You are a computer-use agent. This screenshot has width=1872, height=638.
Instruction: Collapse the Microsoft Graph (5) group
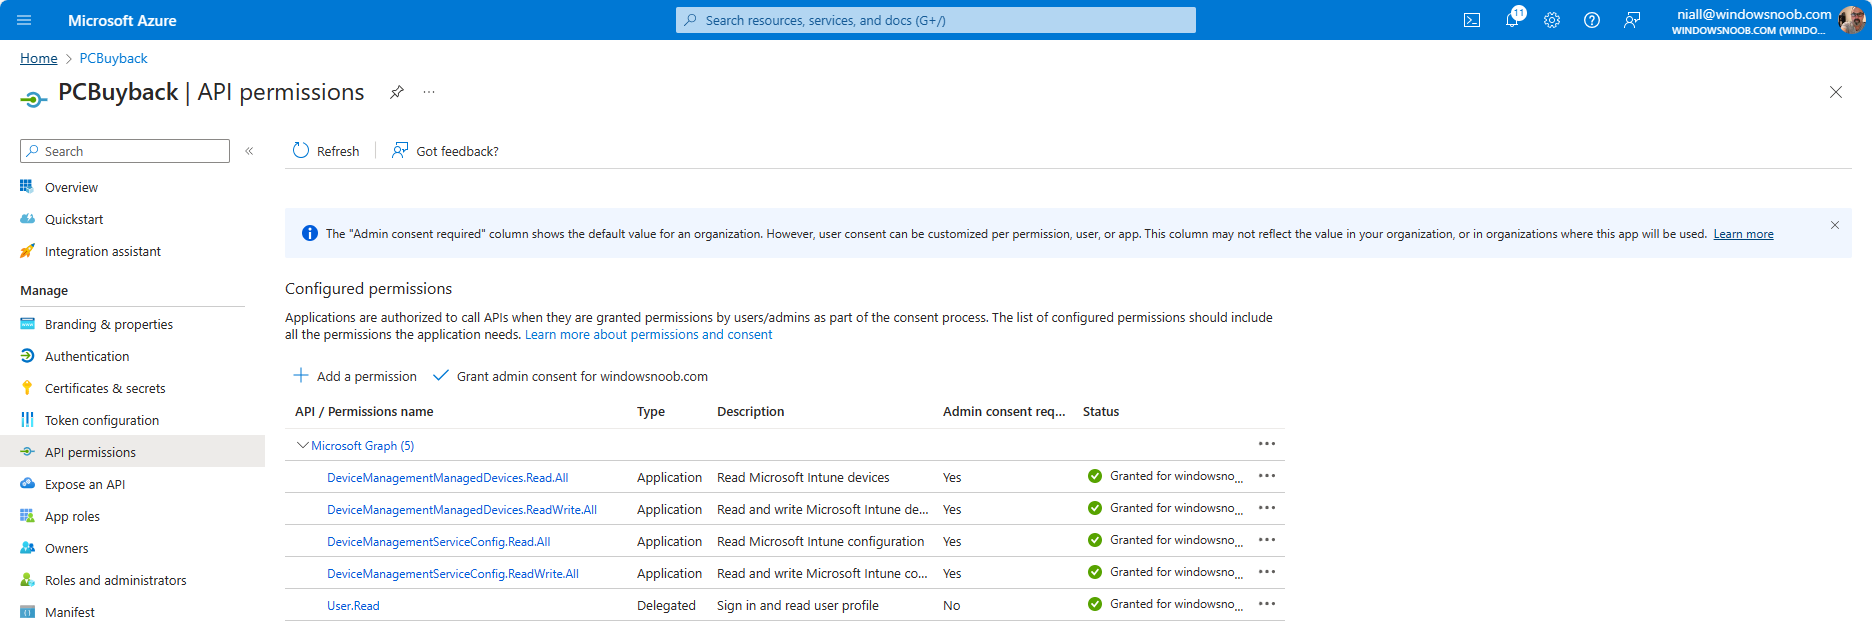coord(302,445)
